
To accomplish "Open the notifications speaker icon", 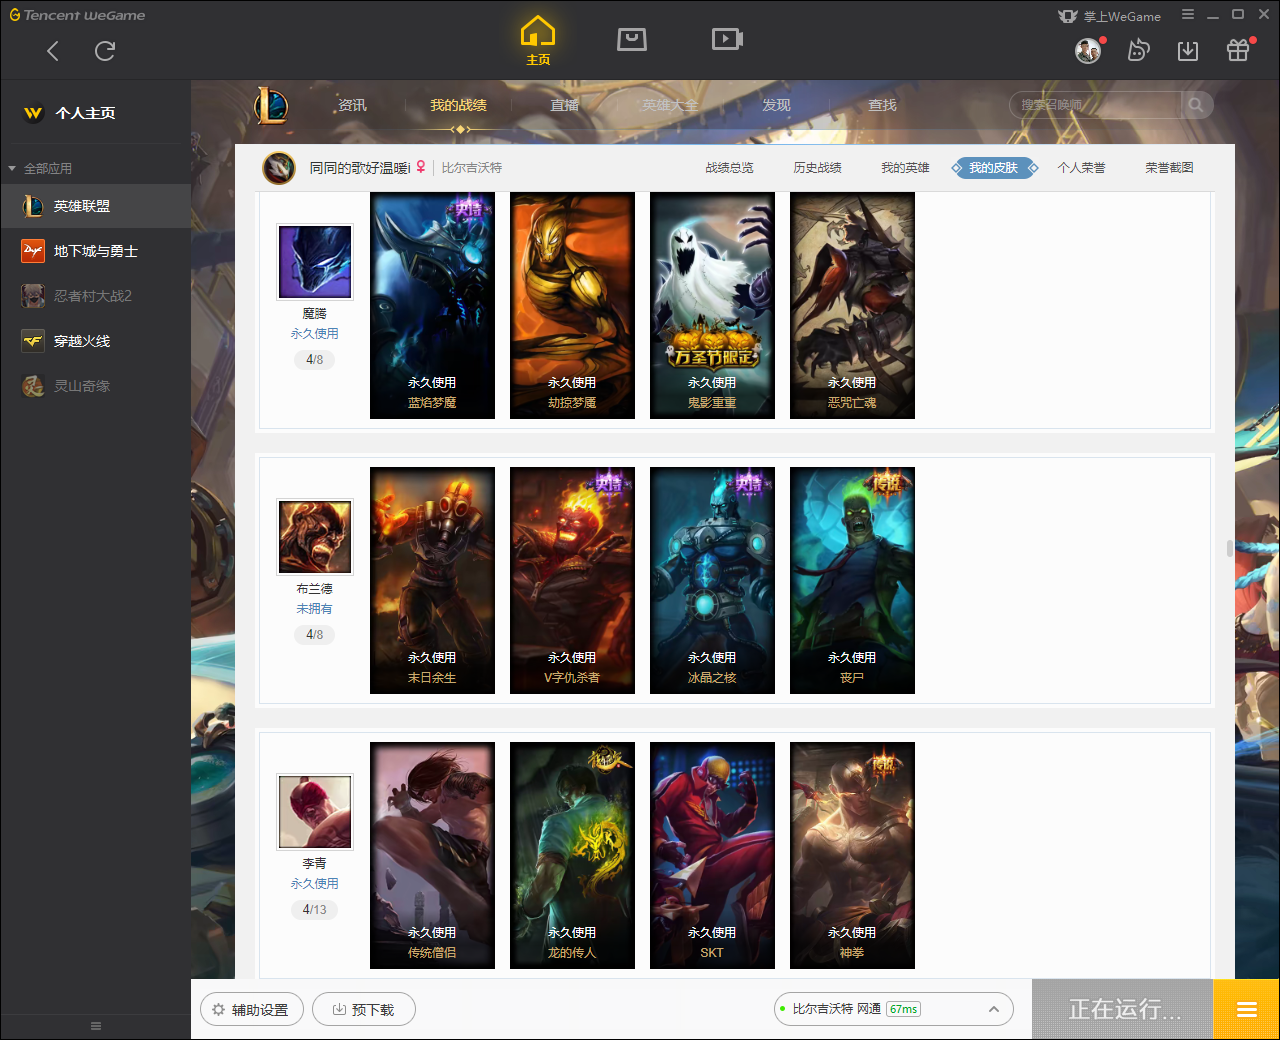I will (1138, 50).
